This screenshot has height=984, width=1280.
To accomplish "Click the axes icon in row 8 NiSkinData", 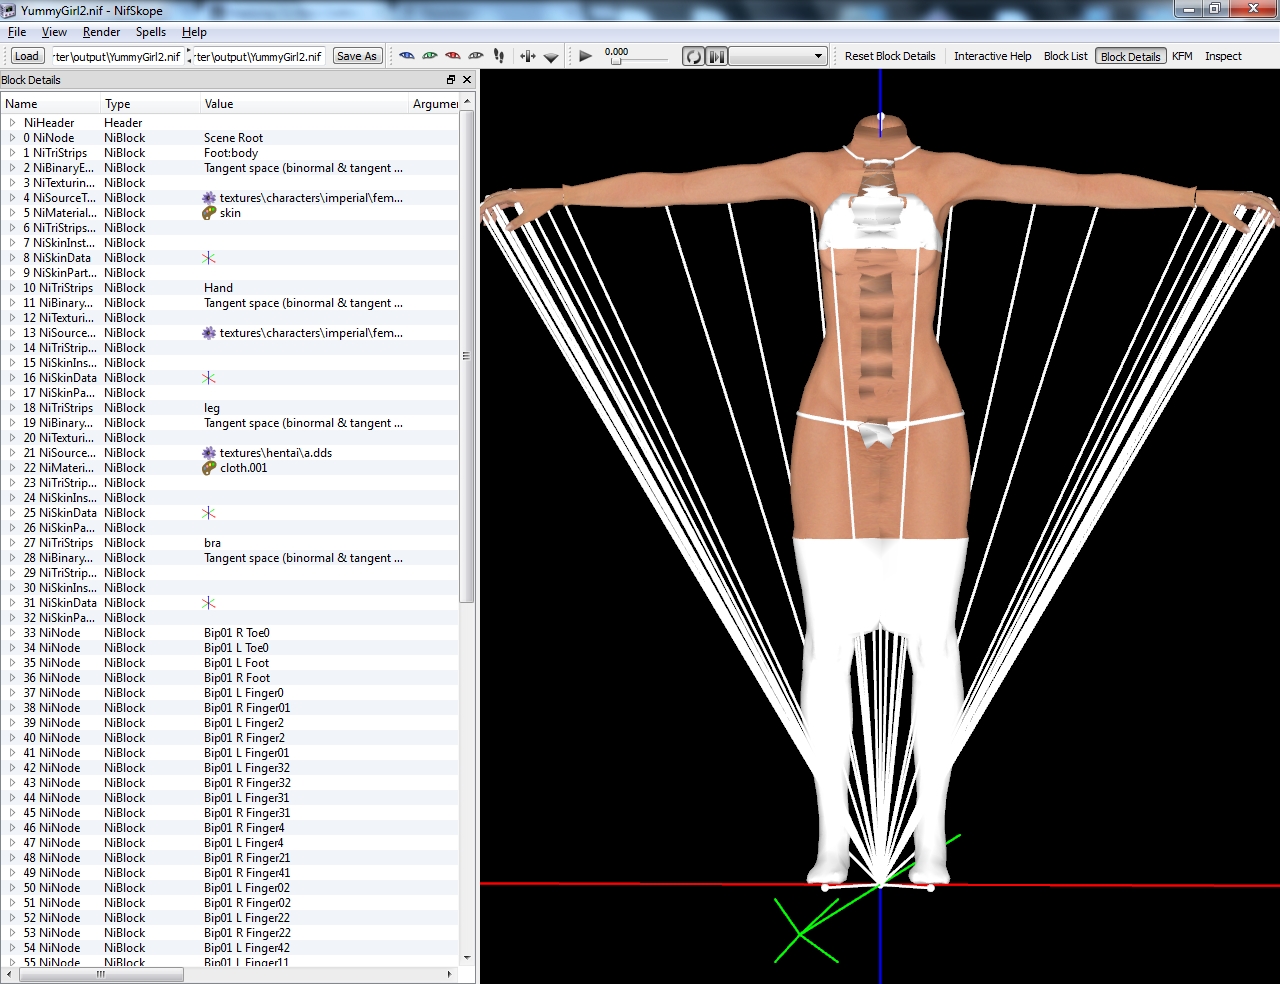I will 209,258.
